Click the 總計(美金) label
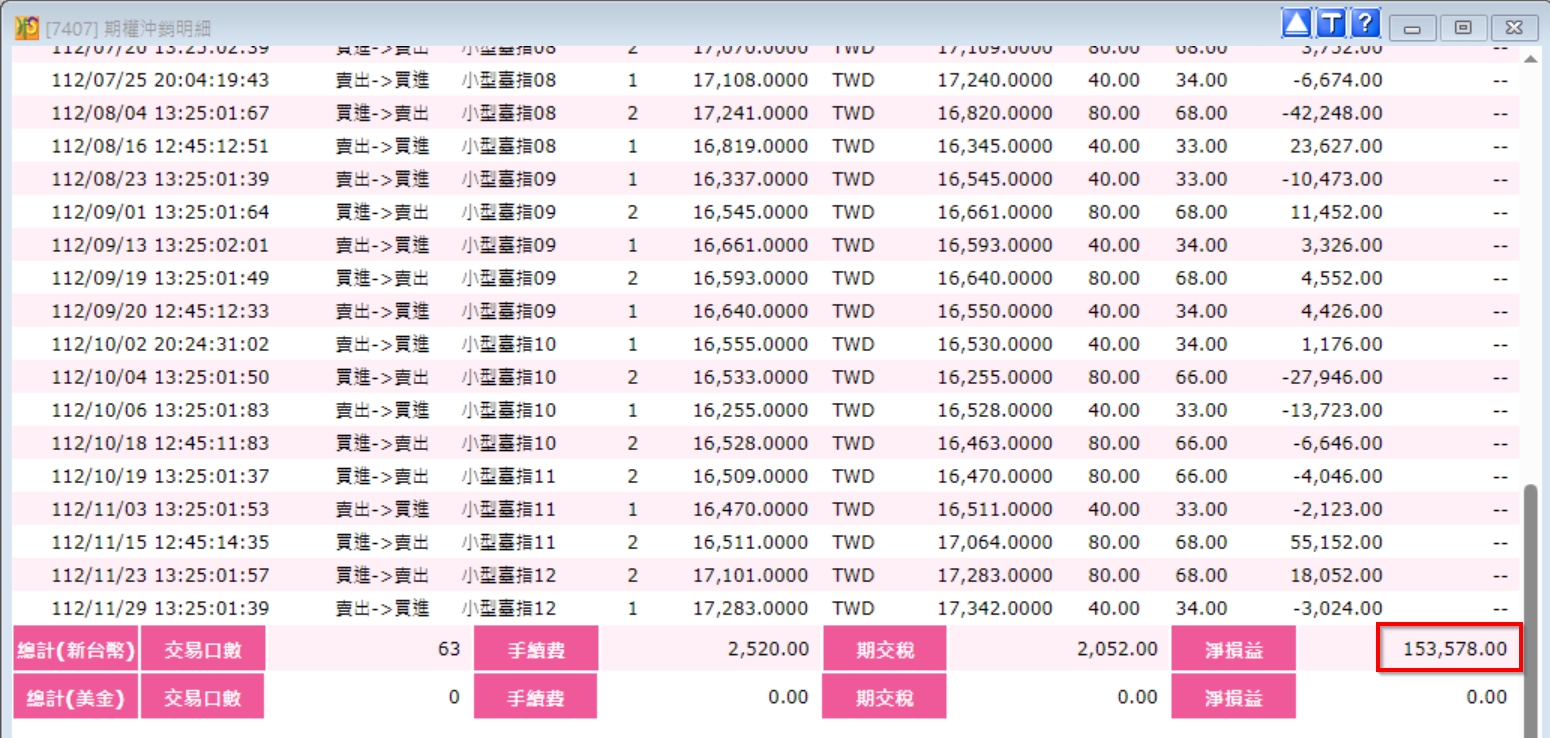The height and width of the screenshot is (738, 1550). click(x=75, y=696)
